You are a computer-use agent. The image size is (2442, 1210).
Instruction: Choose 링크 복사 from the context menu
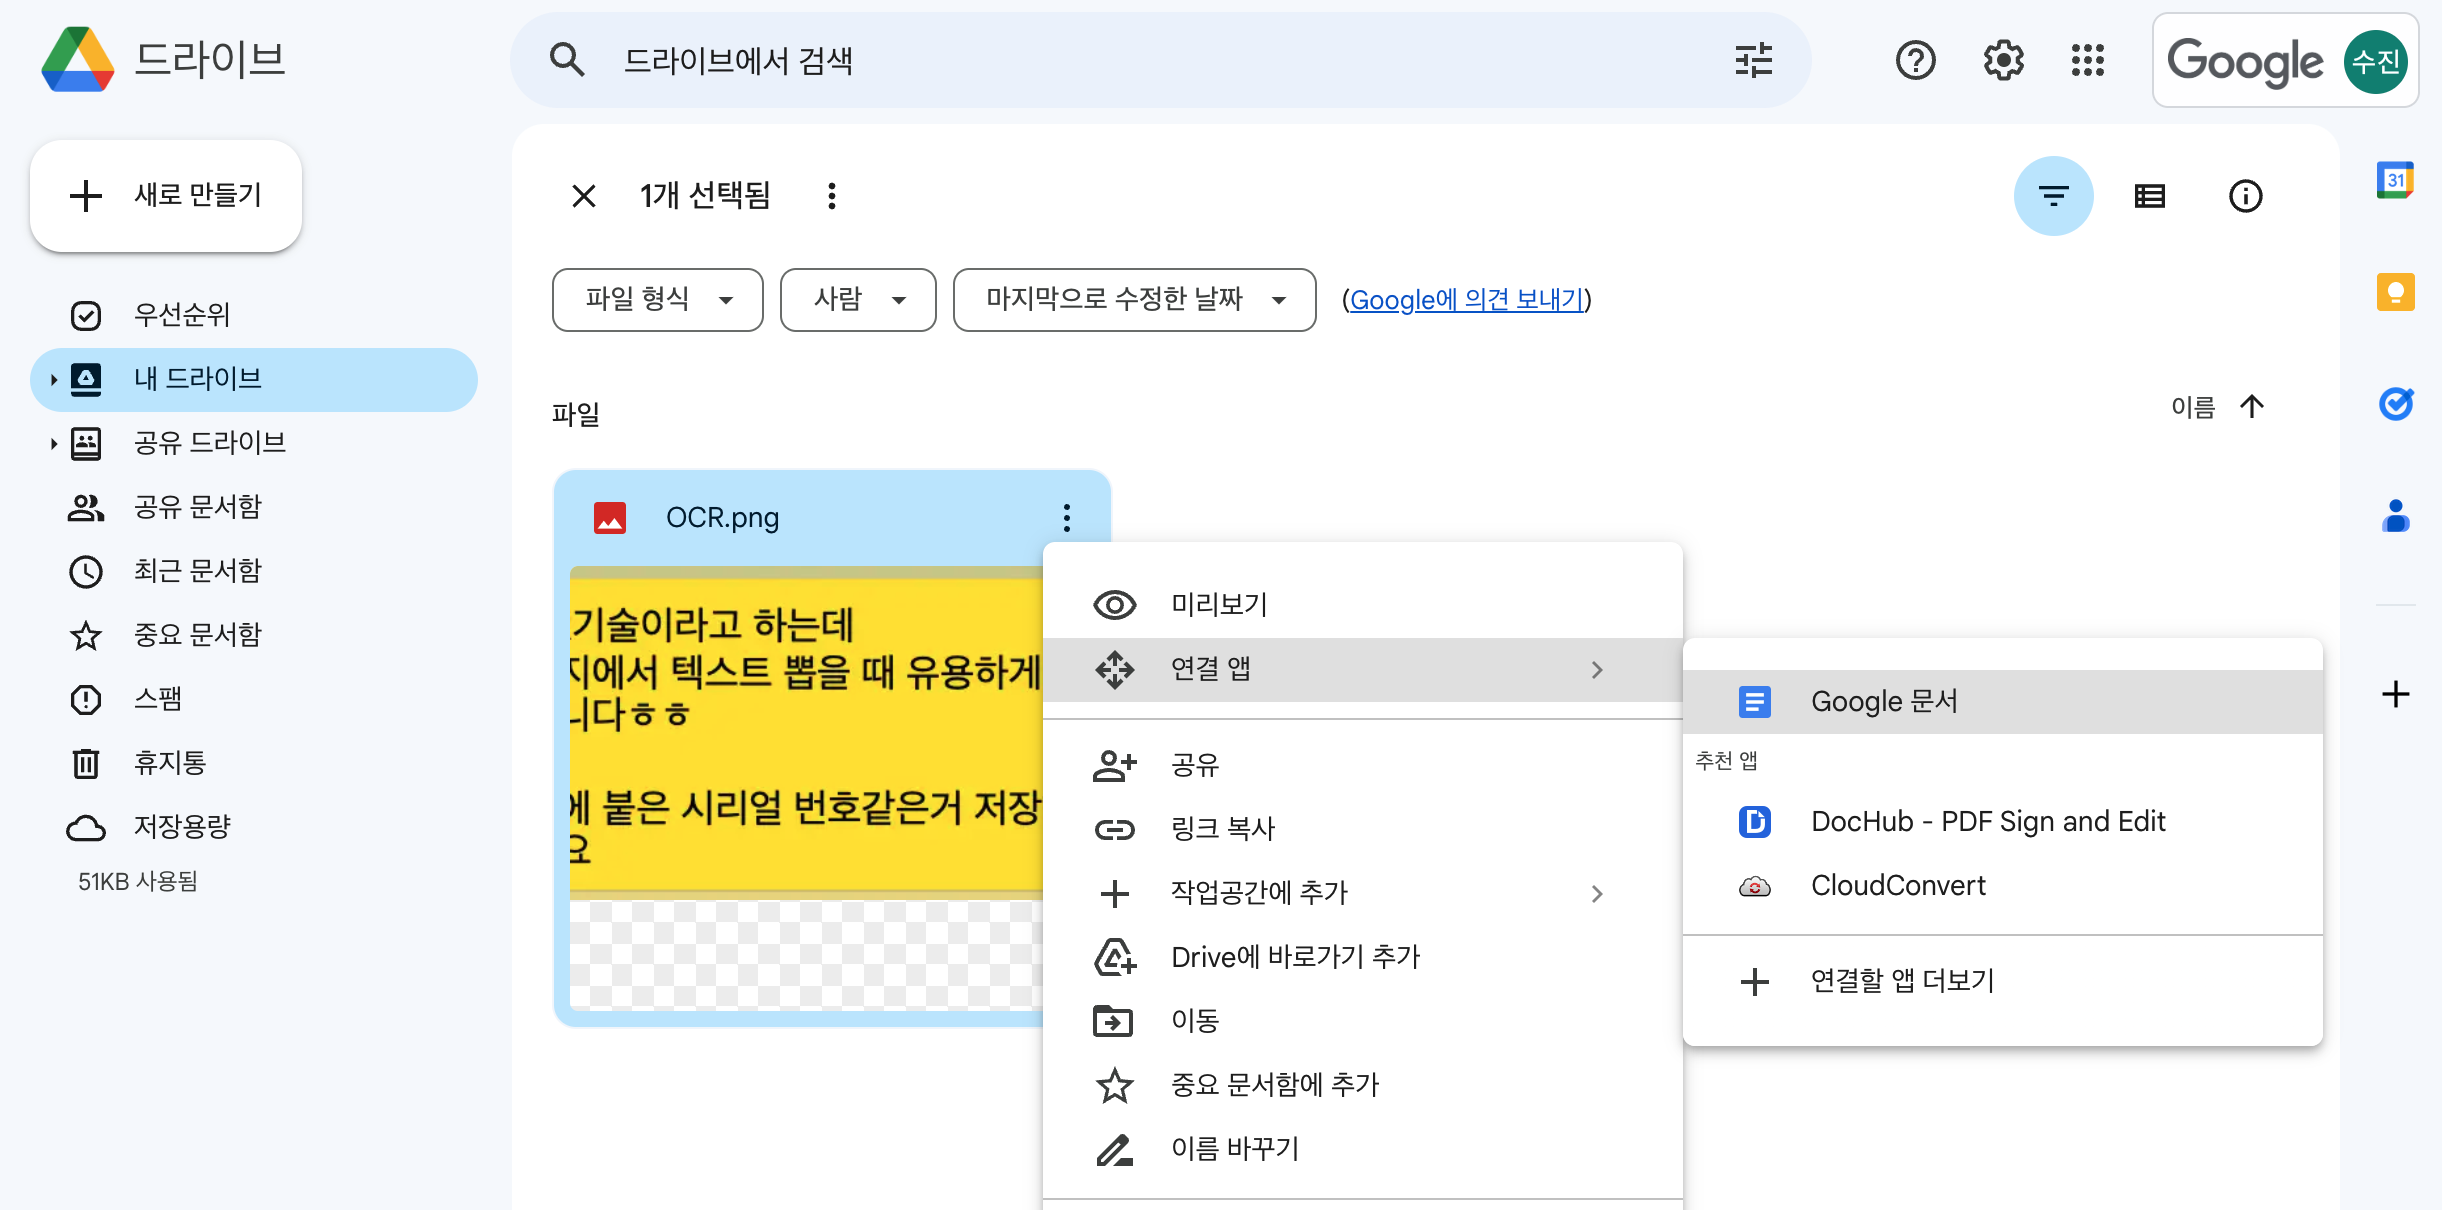1222,829
